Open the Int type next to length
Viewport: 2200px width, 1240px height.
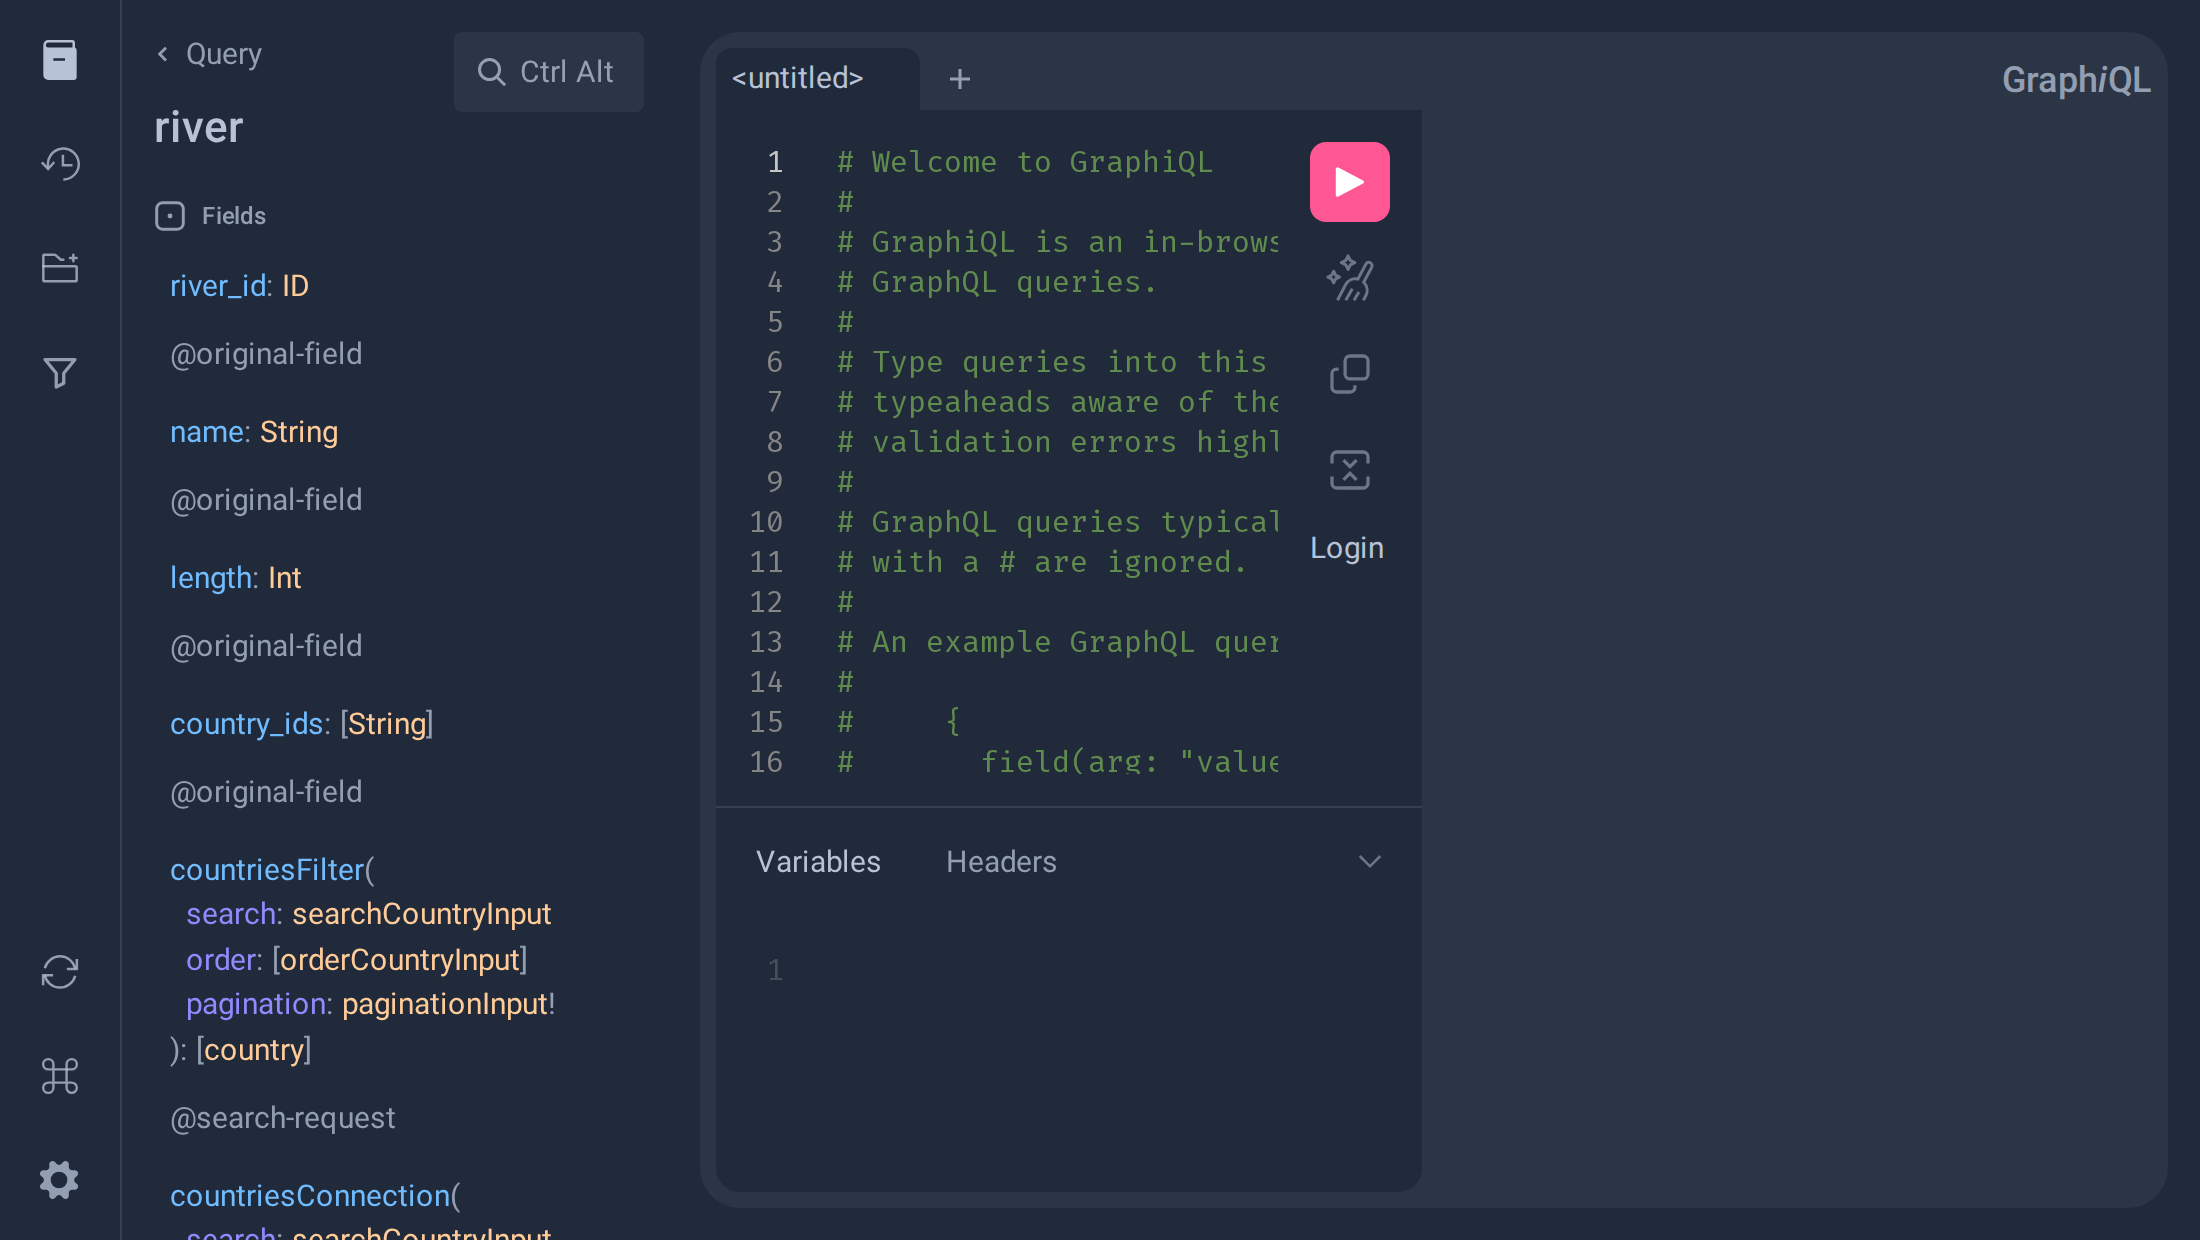(284, 578)
